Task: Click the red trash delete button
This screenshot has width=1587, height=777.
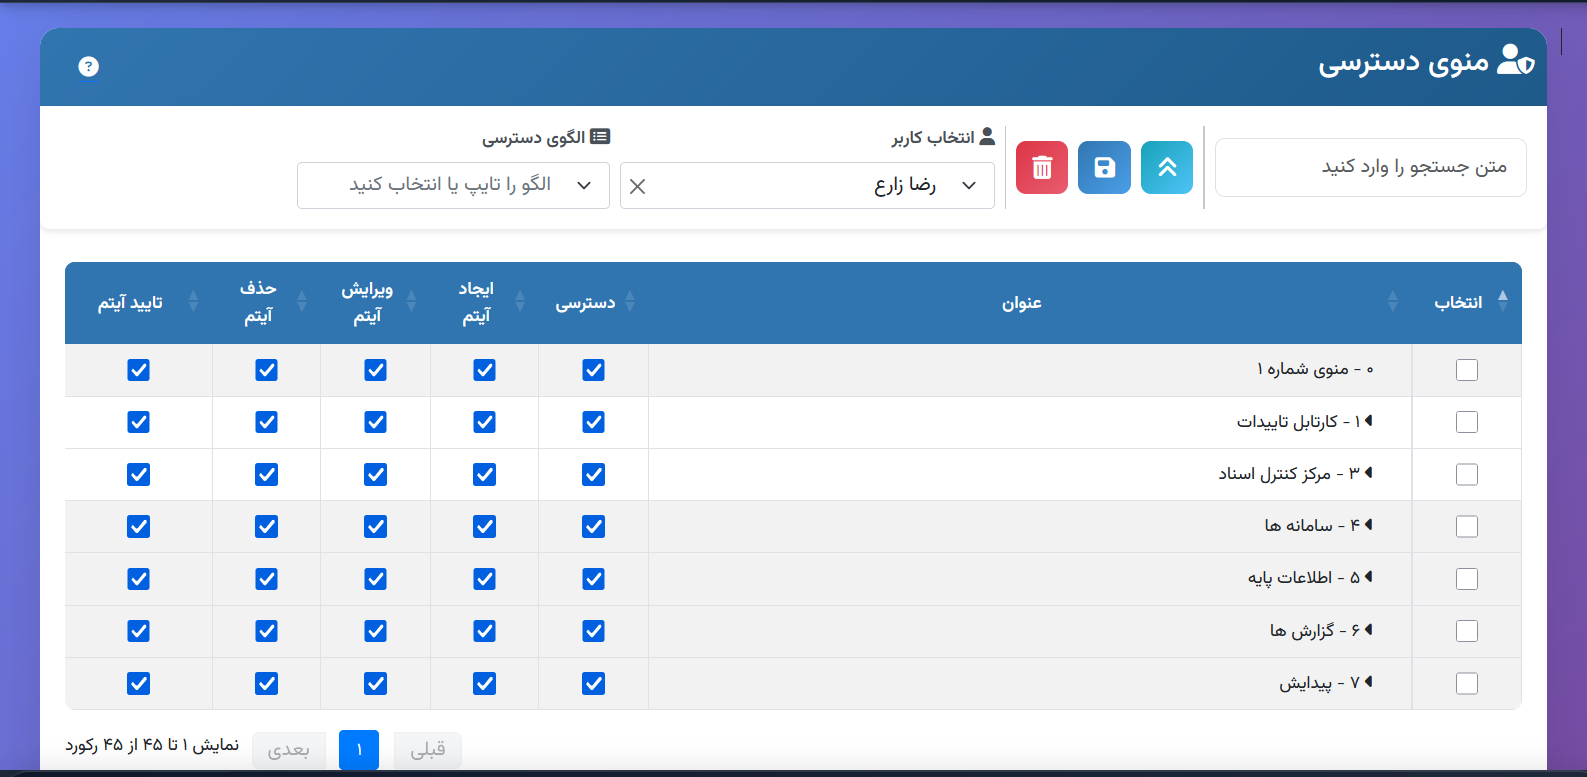Action: coord(1042,167)
